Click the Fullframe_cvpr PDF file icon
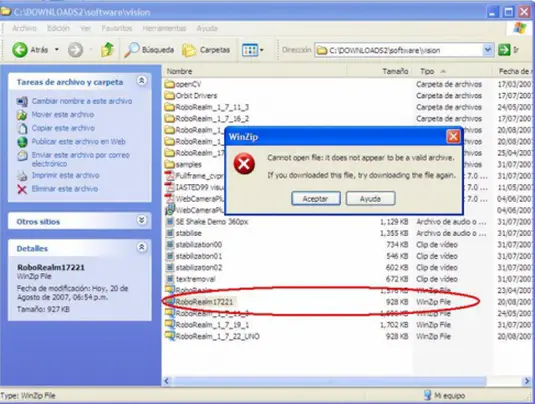The height and width of the screenshot is (404, 535). coord(170,176)
